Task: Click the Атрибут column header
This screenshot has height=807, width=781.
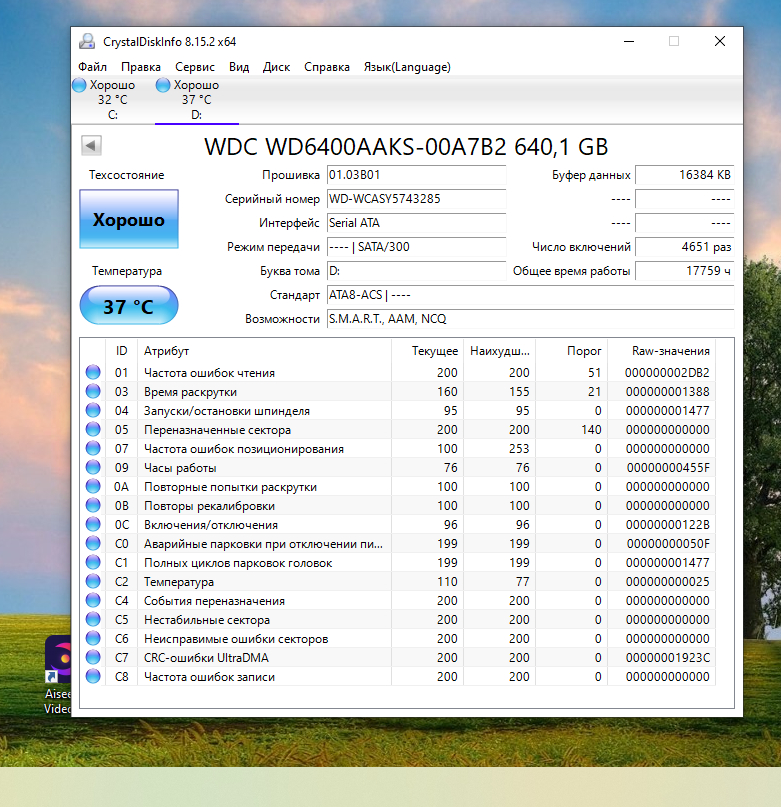Action: pyautogui.click(x=264, y=351)
